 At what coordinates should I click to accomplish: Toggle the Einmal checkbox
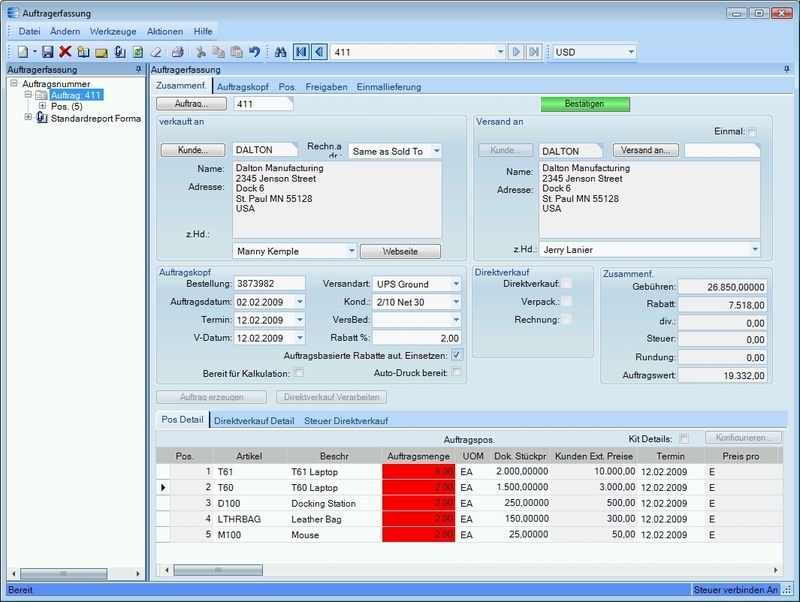coord(752,132)
